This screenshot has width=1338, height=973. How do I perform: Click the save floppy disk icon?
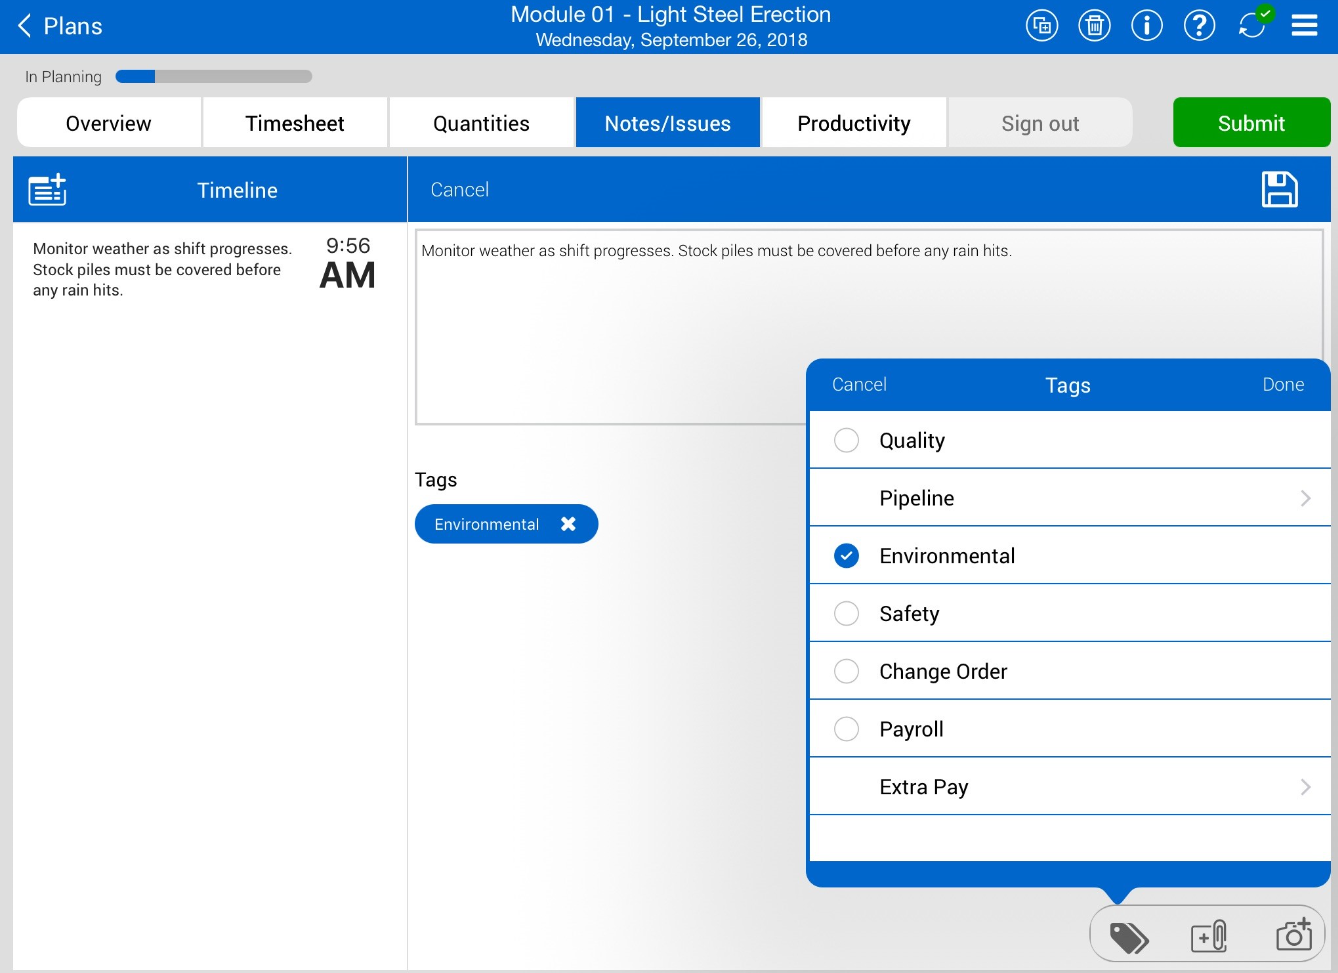1279,189
